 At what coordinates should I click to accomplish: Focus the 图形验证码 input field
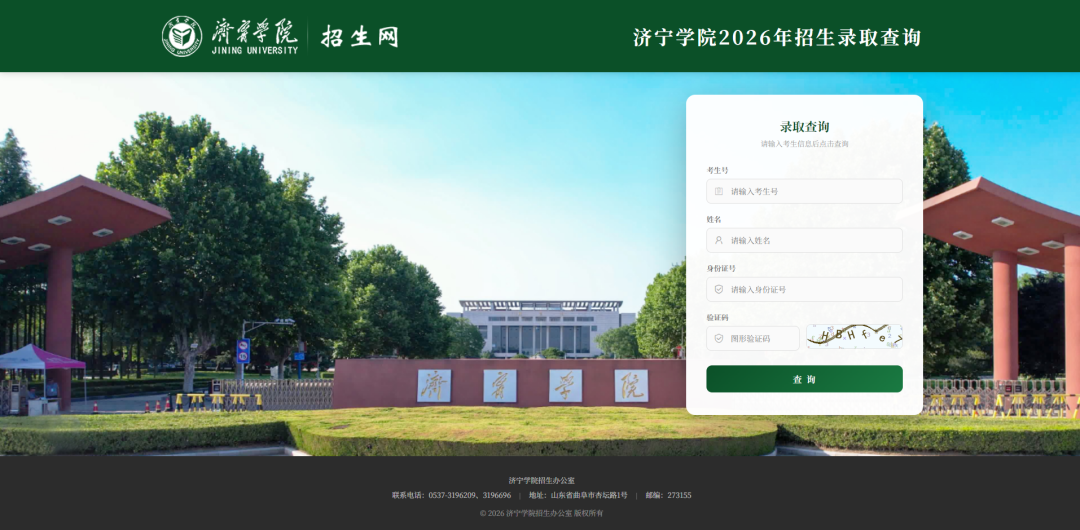(x=753, y=338)
